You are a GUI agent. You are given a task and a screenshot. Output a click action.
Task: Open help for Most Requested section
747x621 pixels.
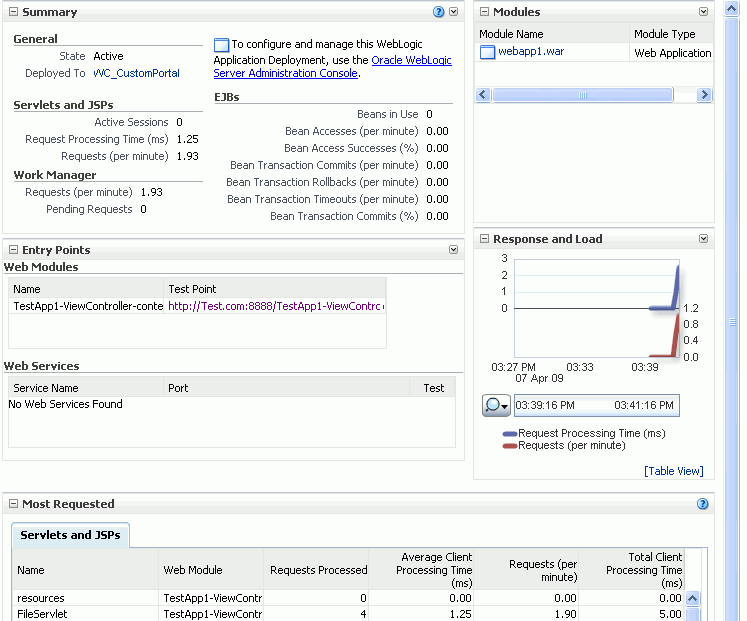(702, 504)
